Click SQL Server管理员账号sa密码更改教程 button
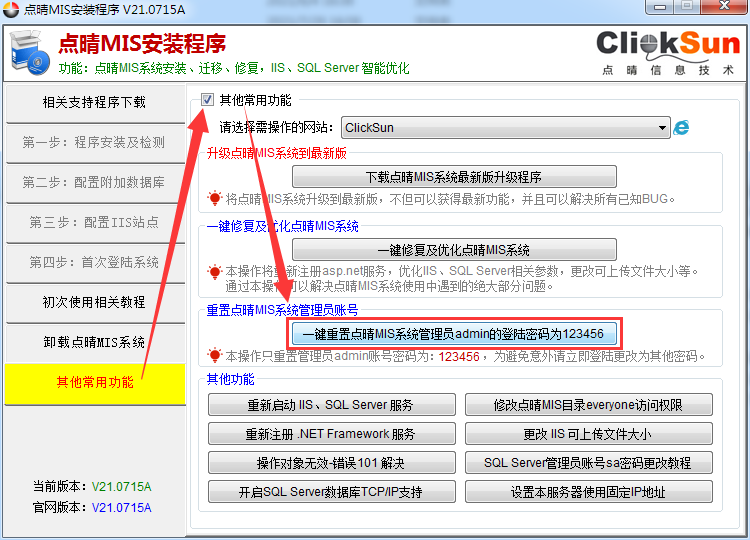This screenshot has width=750, height=540. tap(589, 463)
